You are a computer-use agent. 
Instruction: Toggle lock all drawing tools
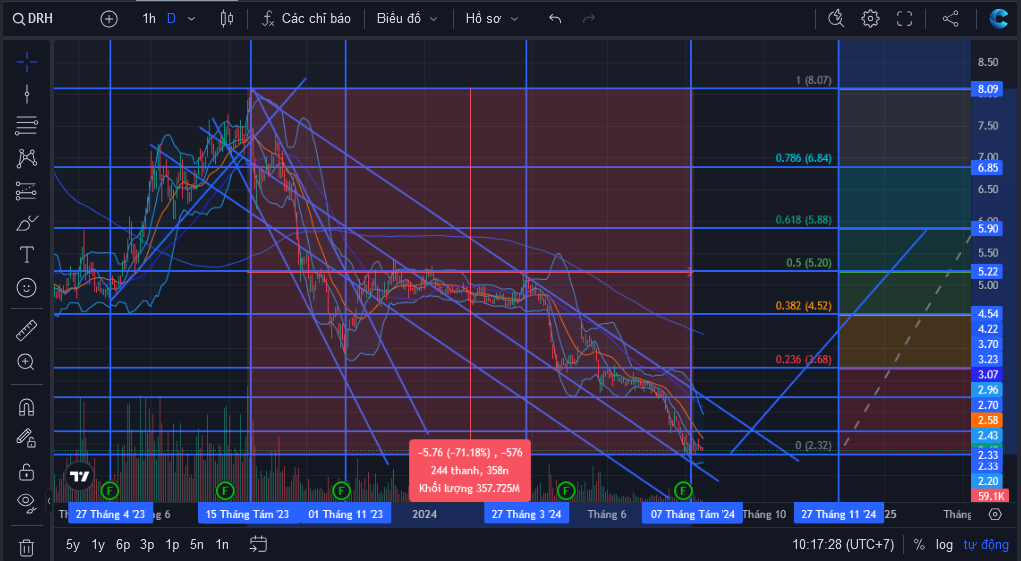click(x=27, y=470)
